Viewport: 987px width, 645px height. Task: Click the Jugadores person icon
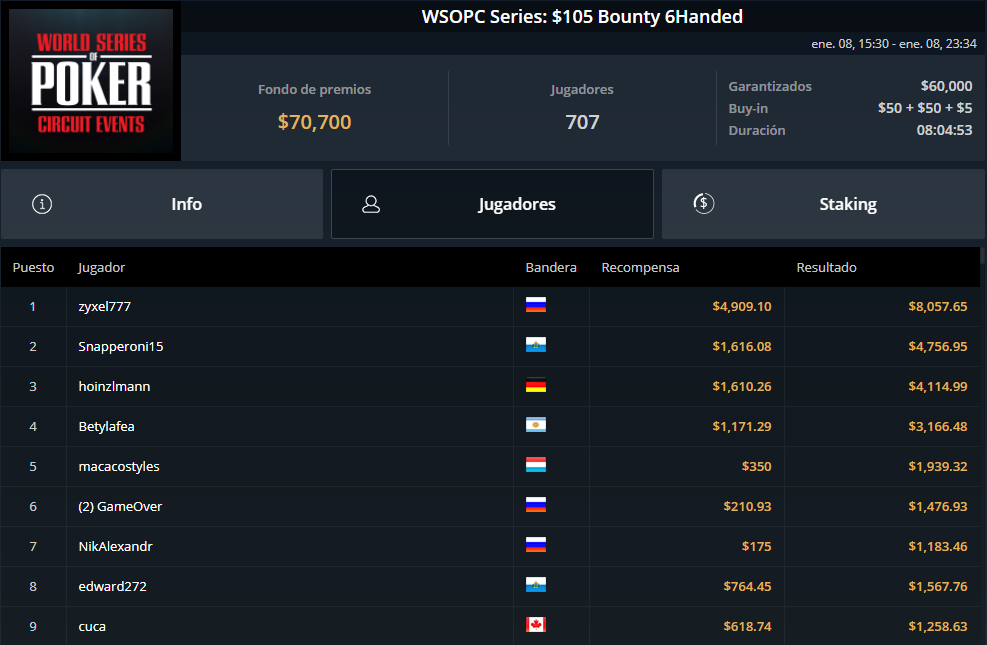(x=371, y=204)
